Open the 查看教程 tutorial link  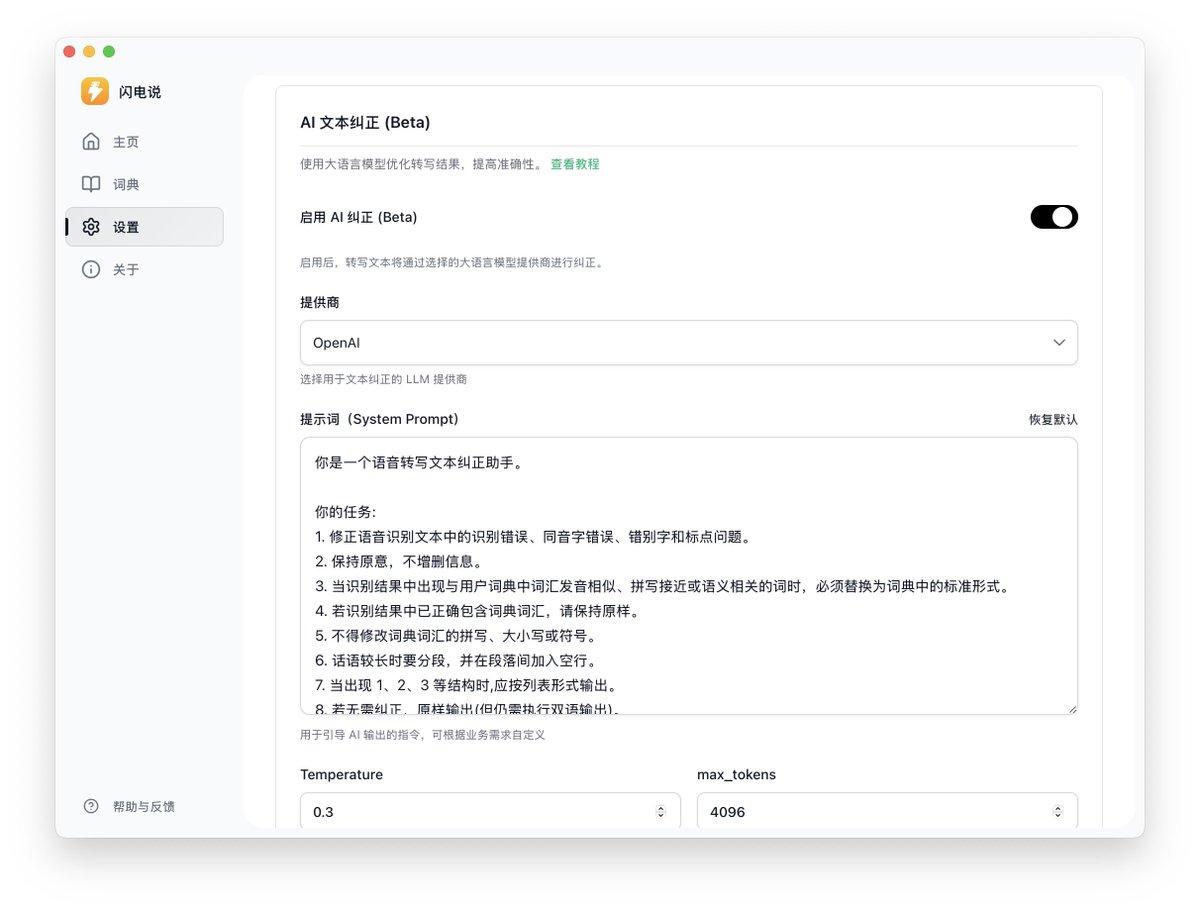(574, 163)
